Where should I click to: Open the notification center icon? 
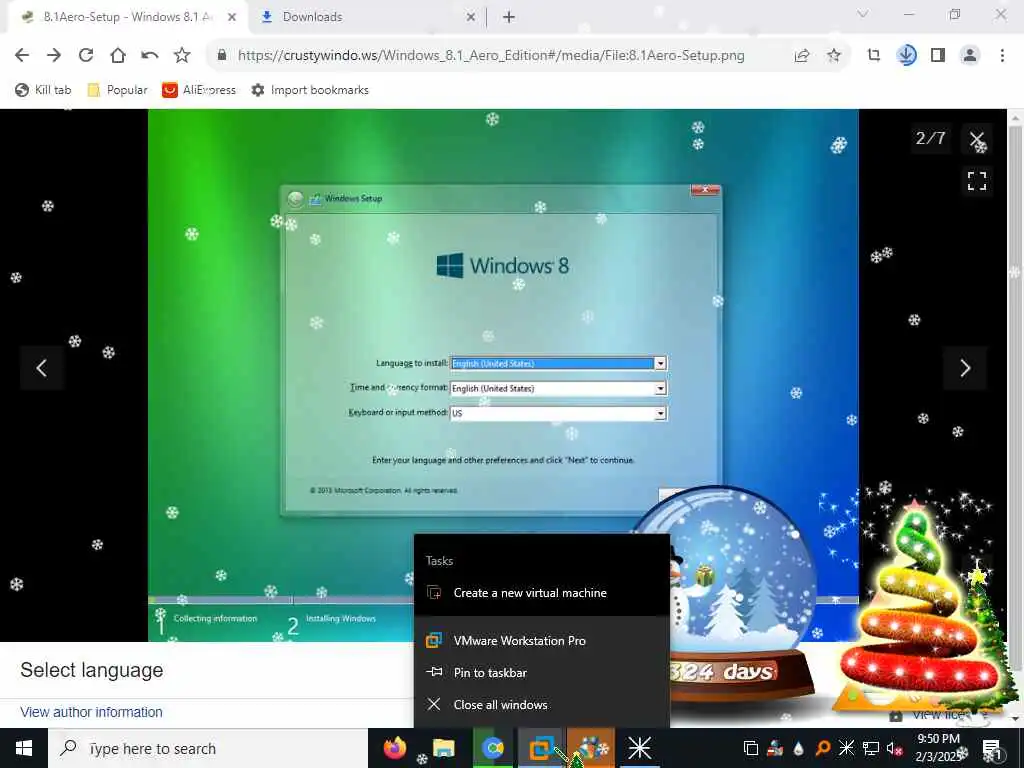coord(992,748)
